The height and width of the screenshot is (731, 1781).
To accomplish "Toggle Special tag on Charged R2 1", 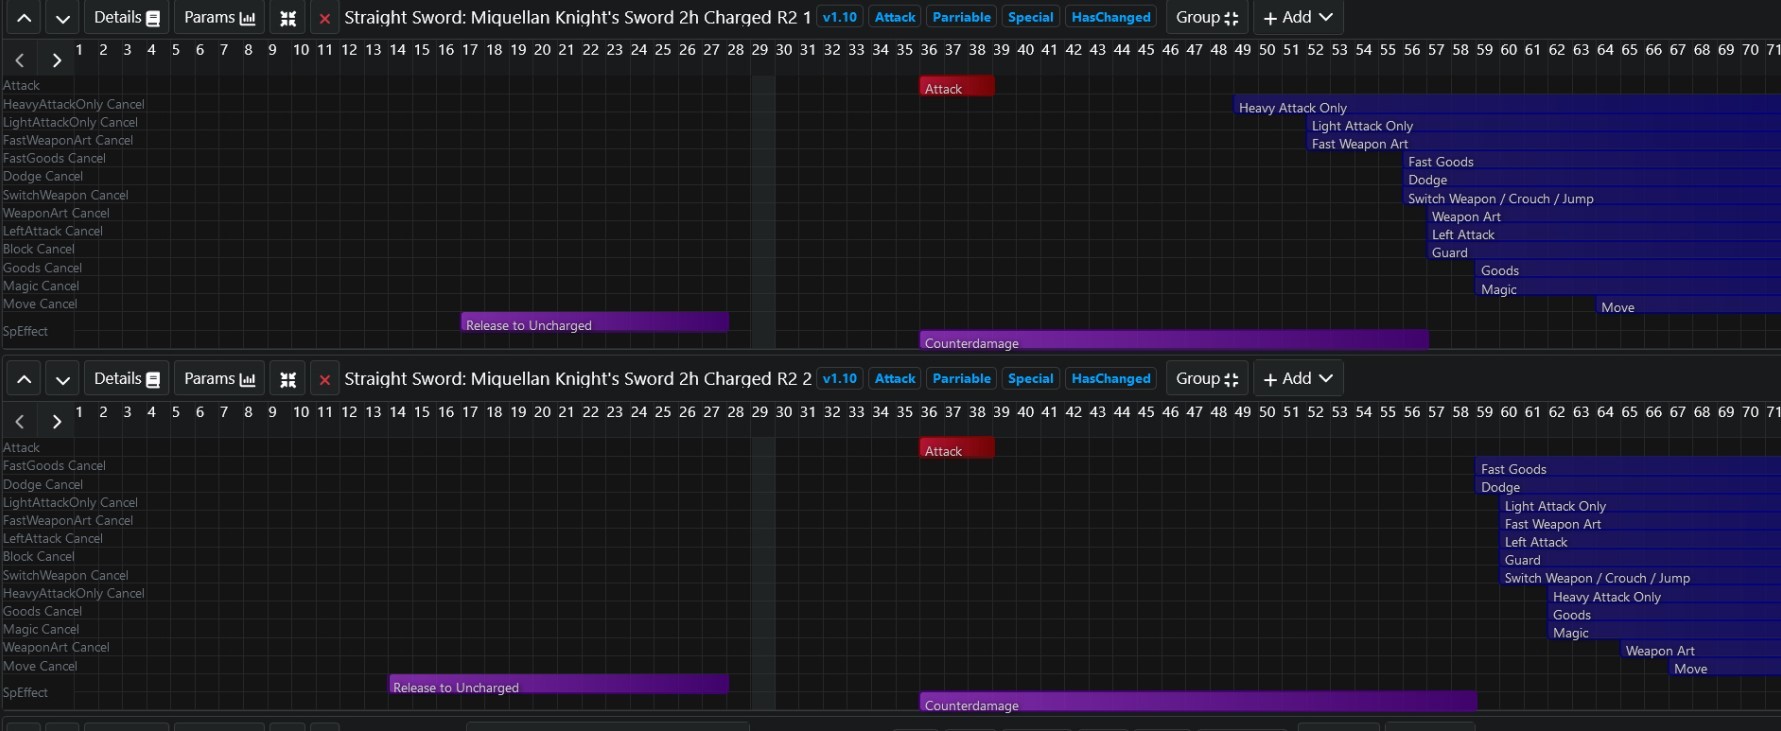I will [x=1031, y=17].
